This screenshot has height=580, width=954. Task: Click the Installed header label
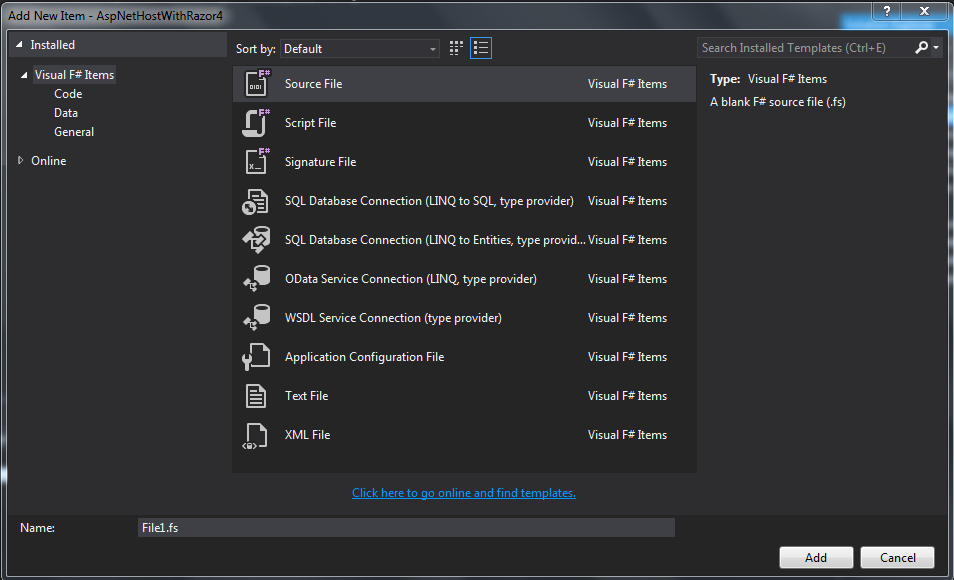[52, 44]
